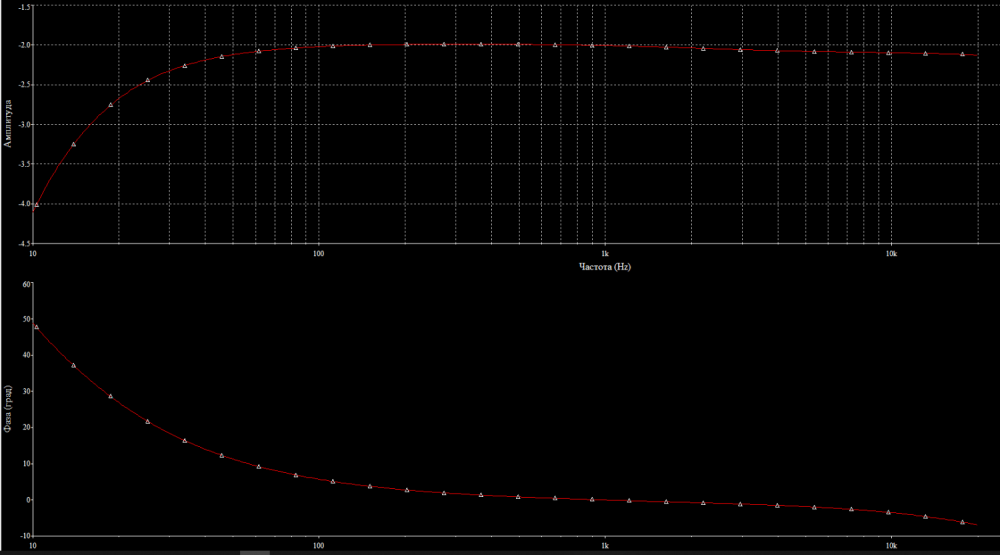Click the first triangle marker on amplitude curve
1000x555 pixels.
point(37,204)
